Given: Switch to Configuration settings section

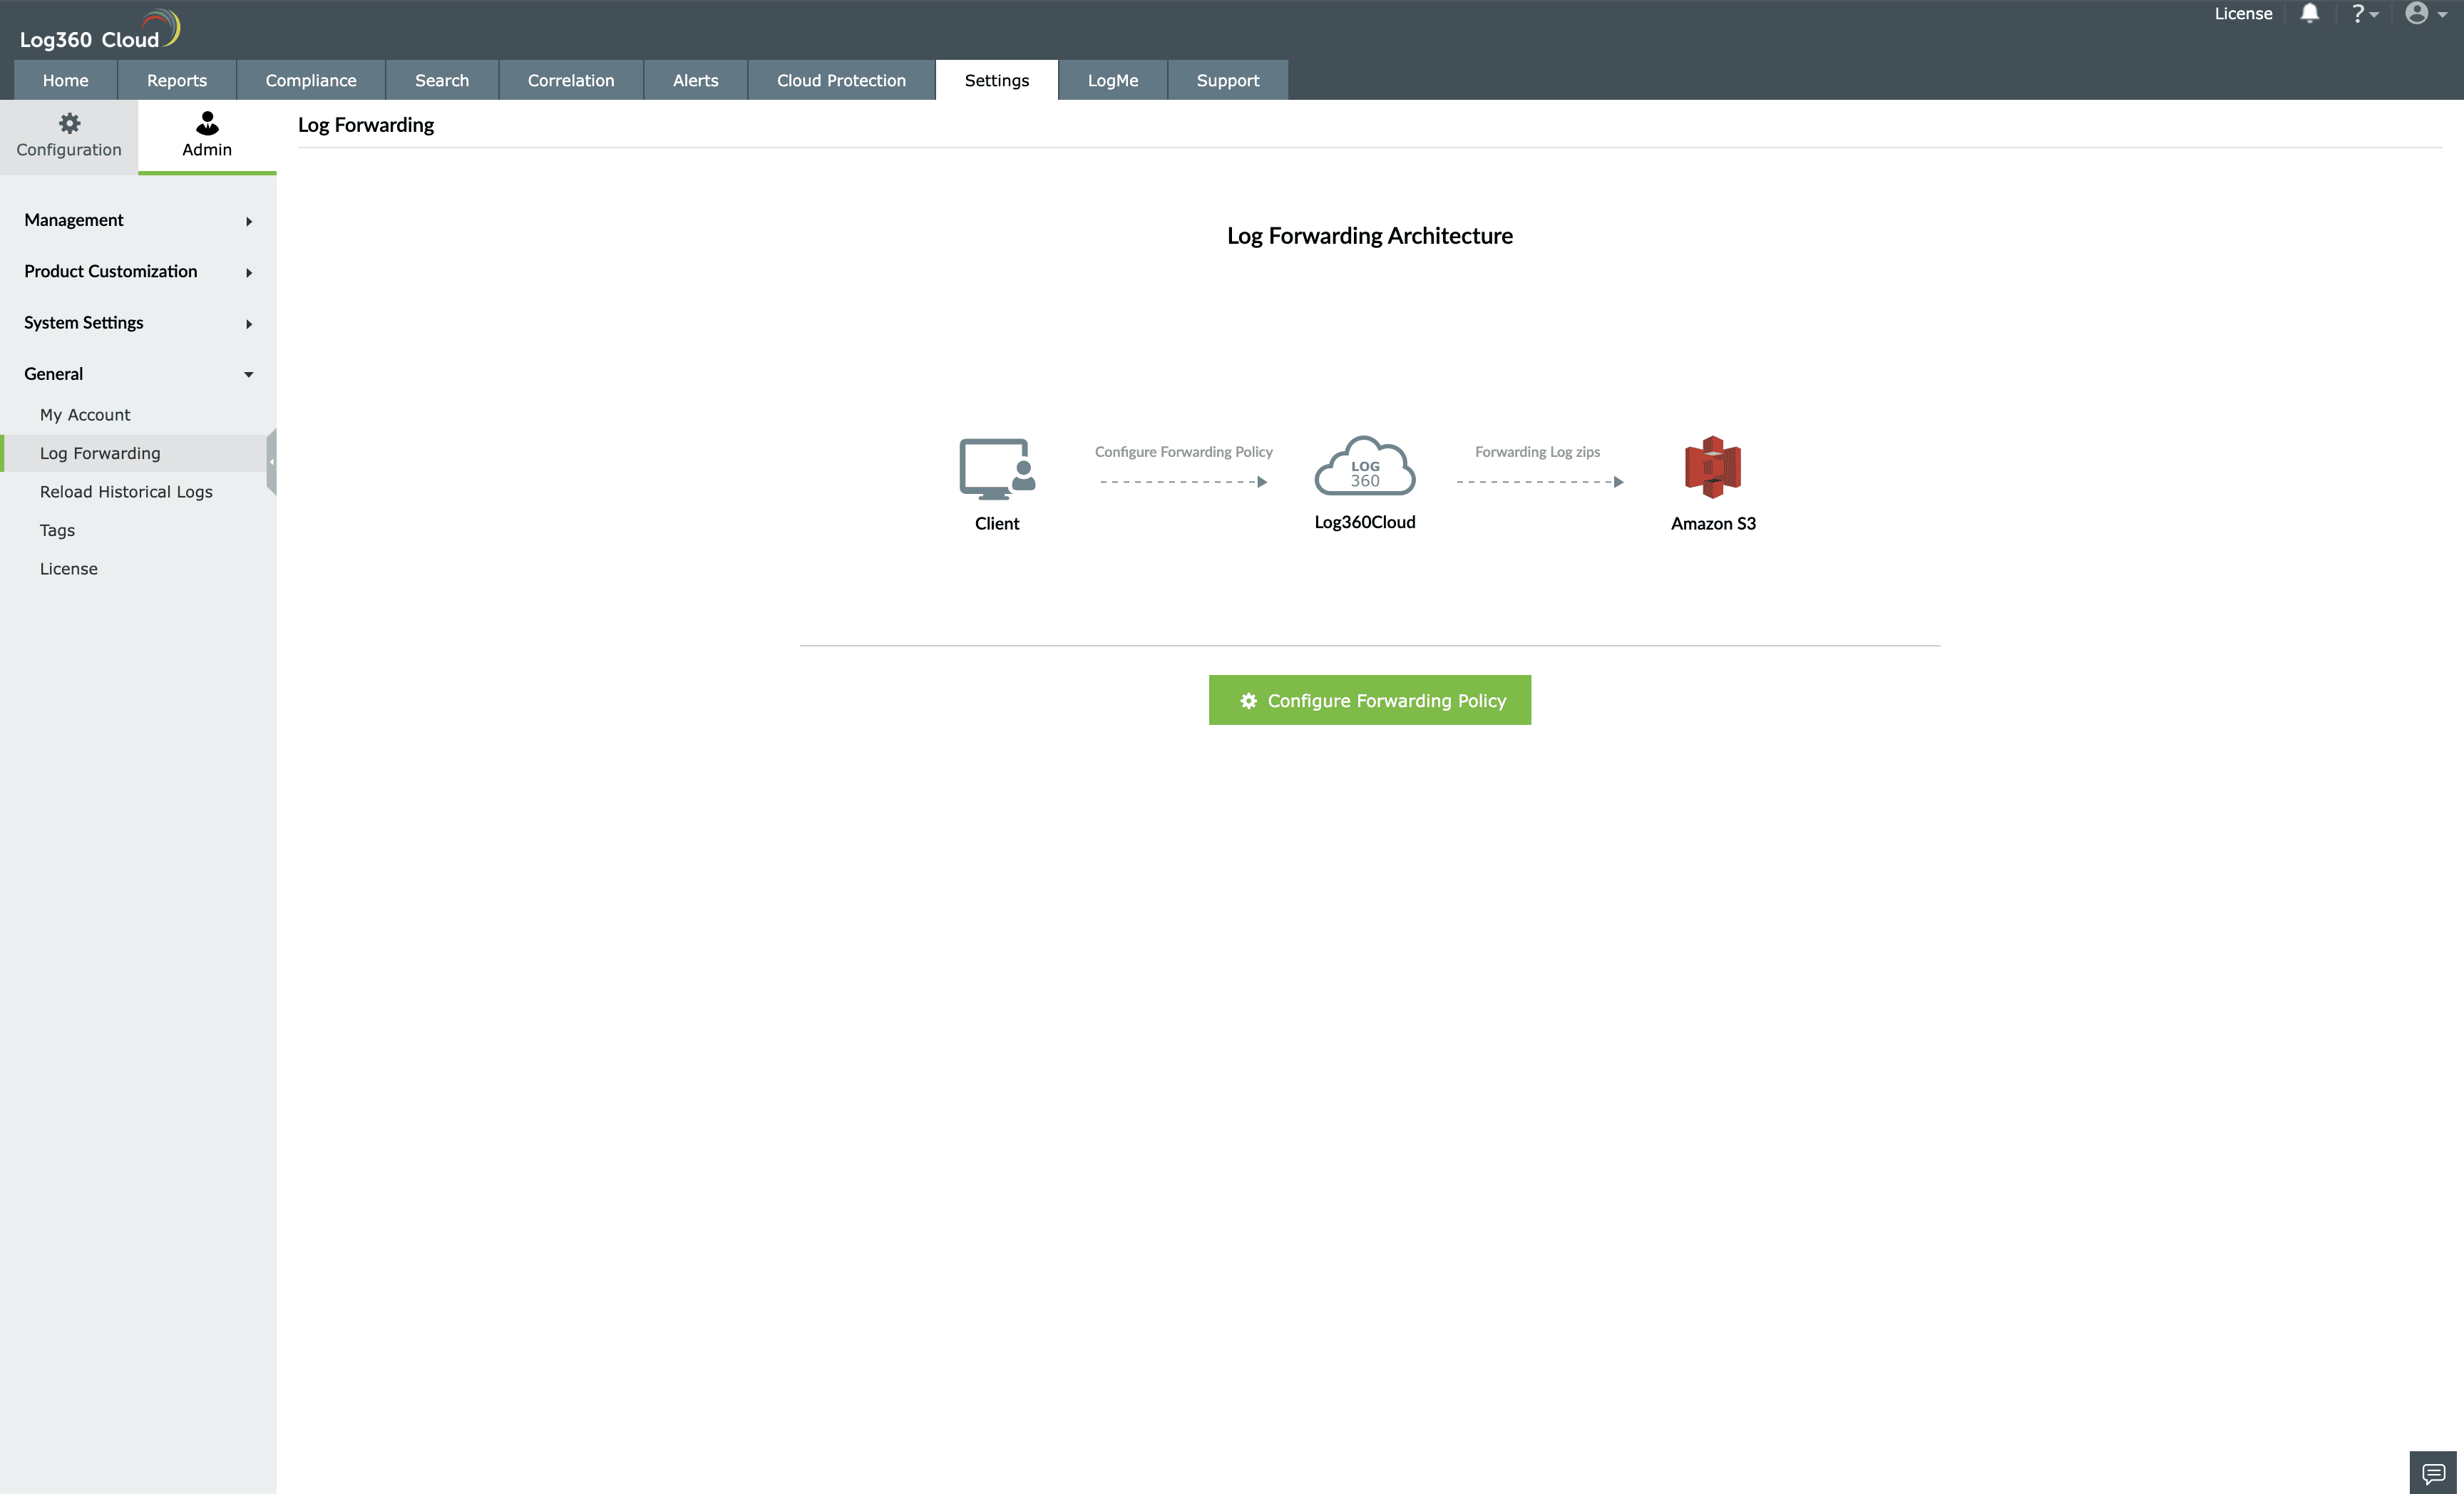Looking at the screenshot, I should [x=69, y=136].
